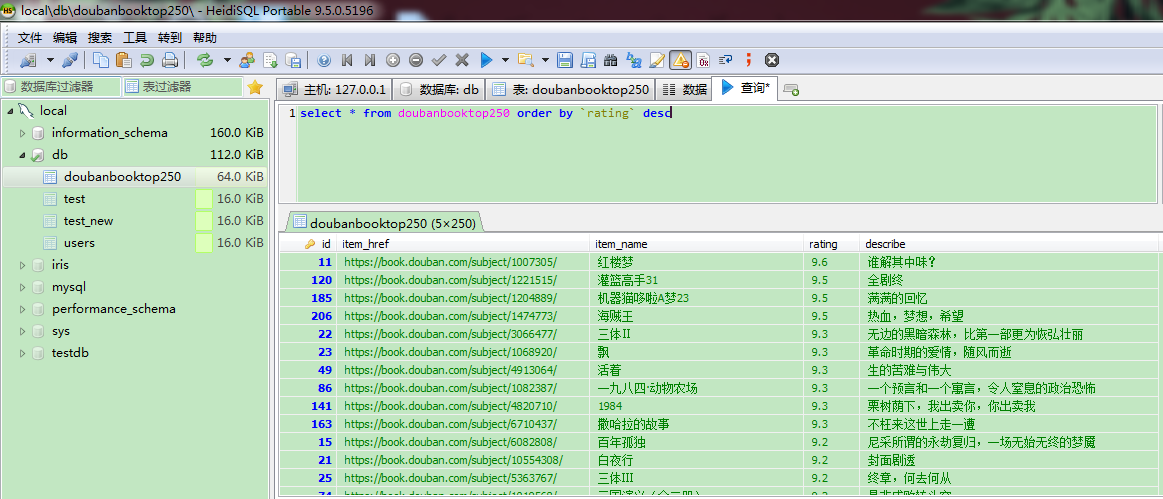Image resolution: width=1163 pixels, height=499 pixels.
Task: Click the post changes checkmark icon
Action: click(x=439, y=60)
